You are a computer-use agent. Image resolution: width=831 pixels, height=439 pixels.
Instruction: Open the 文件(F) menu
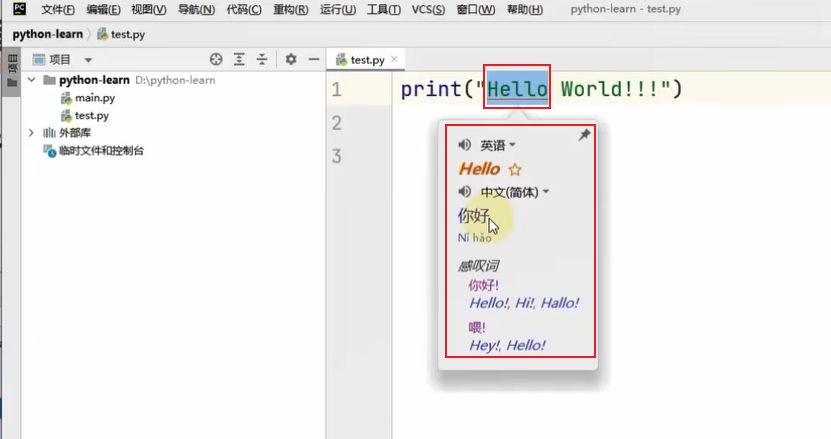(x=58, y=10)
